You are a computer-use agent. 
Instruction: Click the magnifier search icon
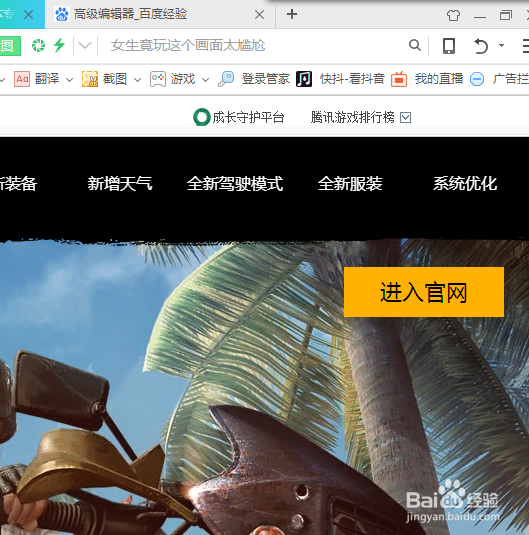pos(415,45)
